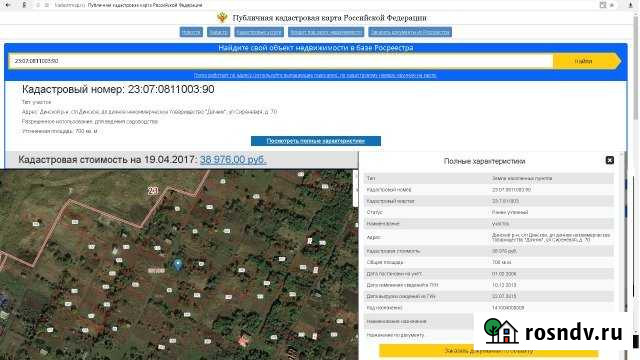Viewport: 640px width, 360px height.
Task: Click the Найти yellow search button
Action: pyautogui.click(x=587, y=61)
